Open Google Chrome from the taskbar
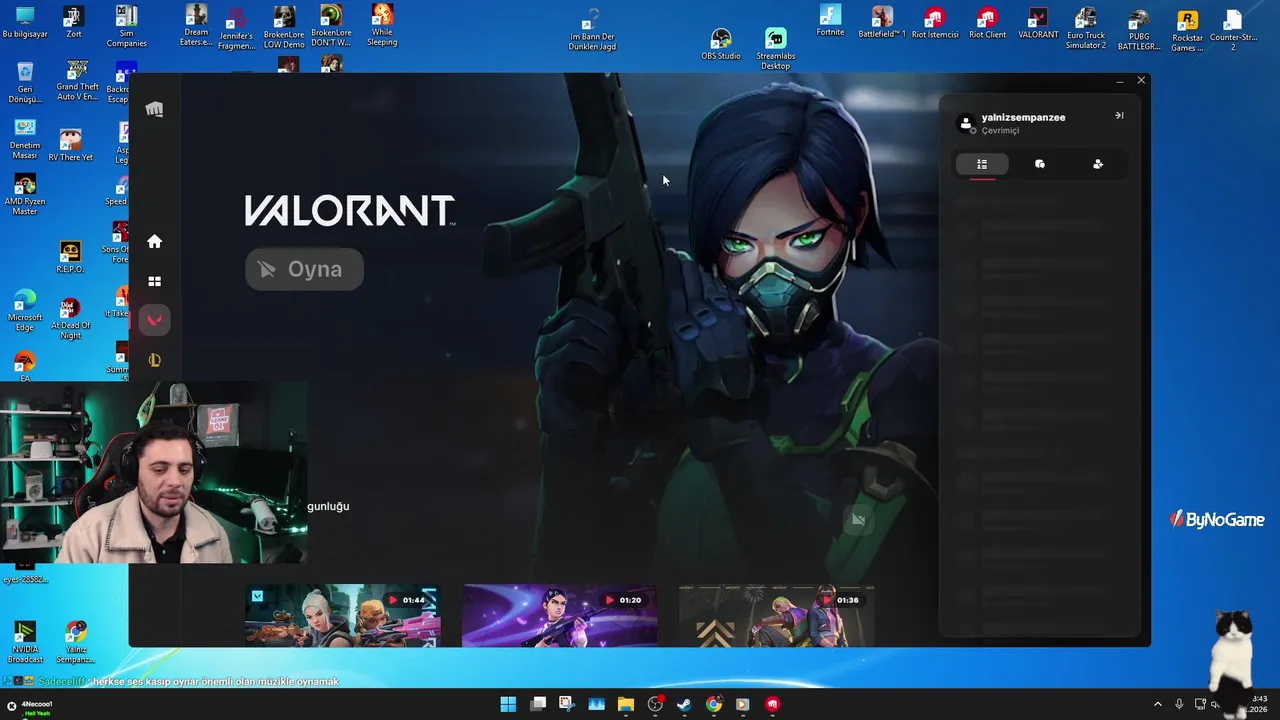1280x720 pixels. (x=713, y=704)
